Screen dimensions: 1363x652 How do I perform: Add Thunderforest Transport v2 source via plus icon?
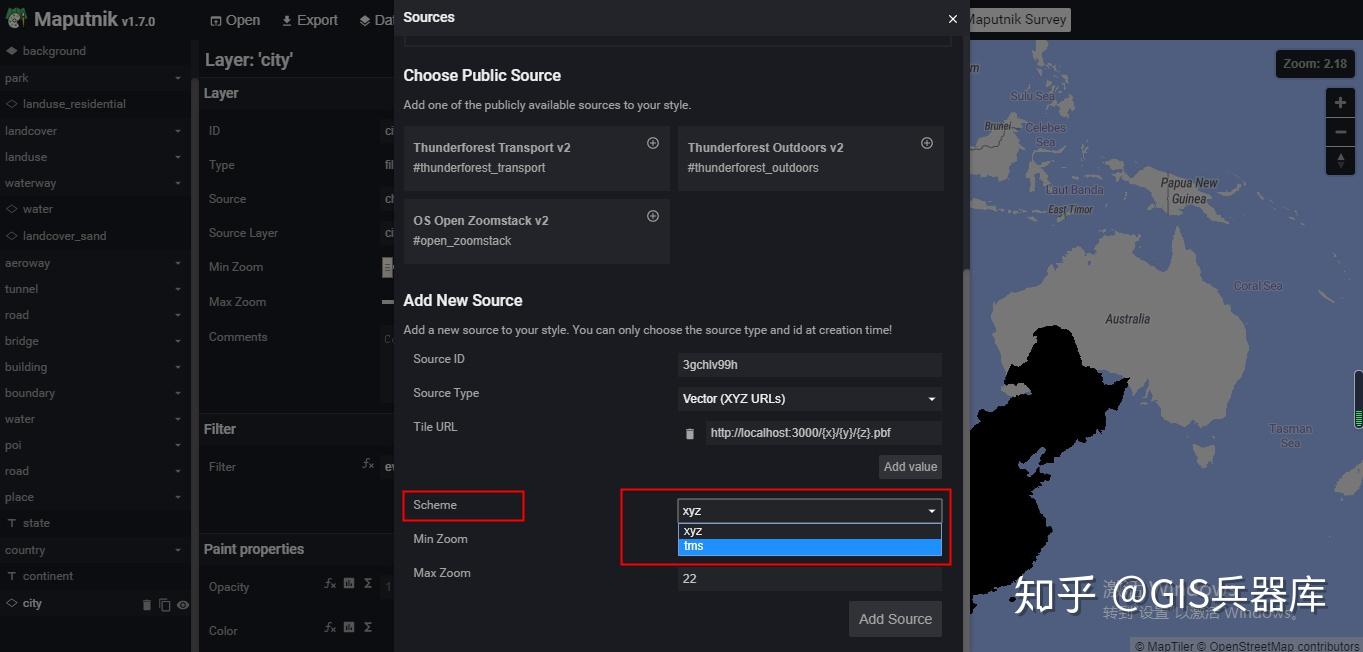pos(653,143)
